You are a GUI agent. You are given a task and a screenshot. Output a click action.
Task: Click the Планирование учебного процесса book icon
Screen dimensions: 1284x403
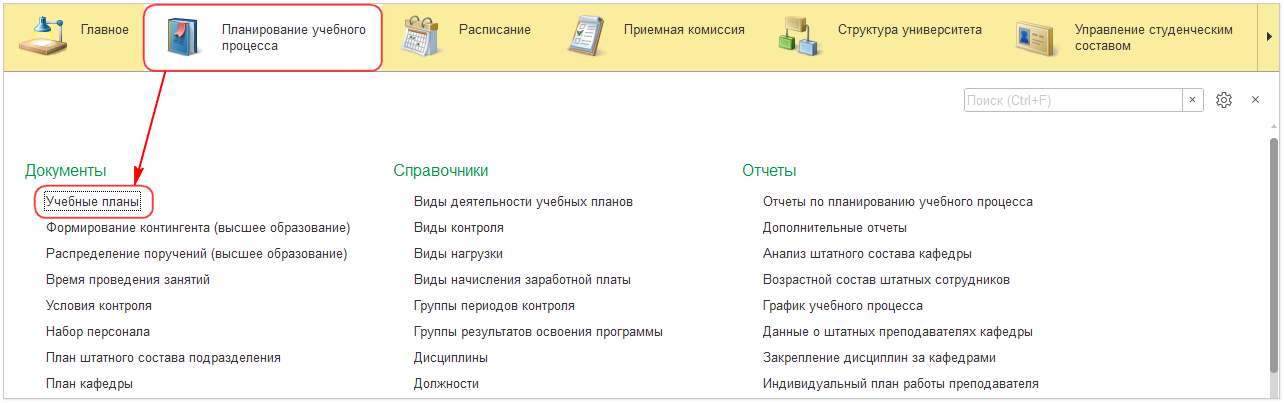pos(186,37)
